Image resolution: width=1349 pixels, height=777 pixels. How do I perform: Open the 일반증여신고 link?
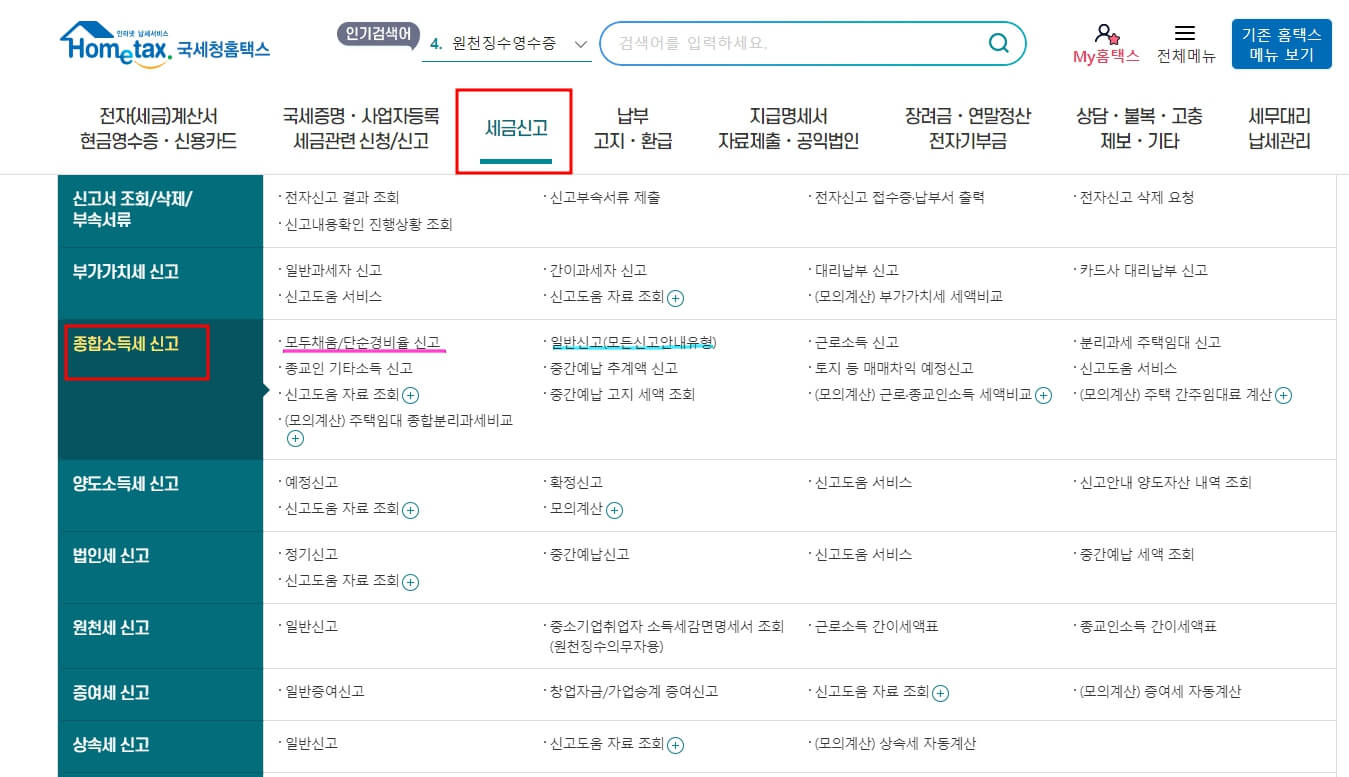pyautogui.click(x=321, y=693)
